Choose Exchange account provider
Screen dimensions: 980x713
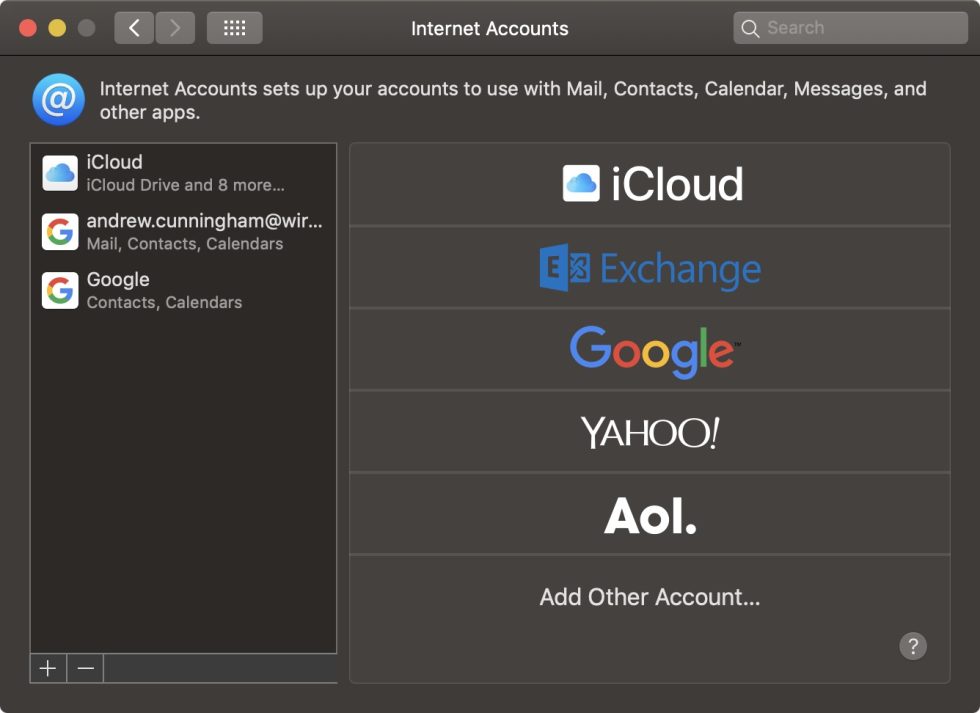tap(649, 267)
